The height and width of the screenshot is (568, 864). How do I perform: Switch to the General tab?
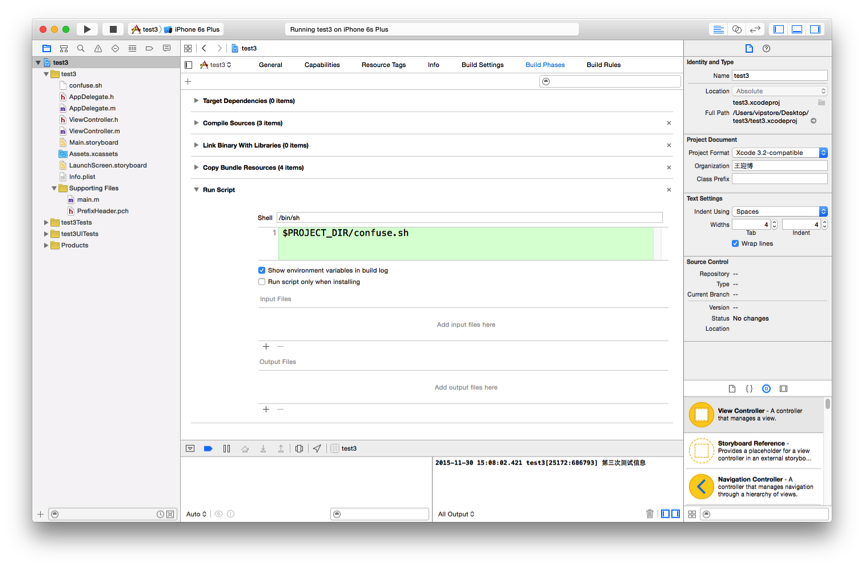tap(271, 65)
